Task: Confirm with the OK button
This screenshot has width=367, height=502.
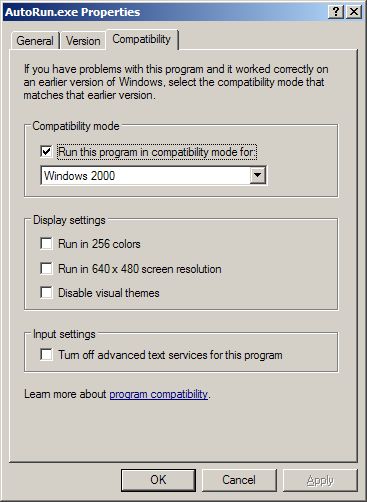Action: (x=158, y=480)
